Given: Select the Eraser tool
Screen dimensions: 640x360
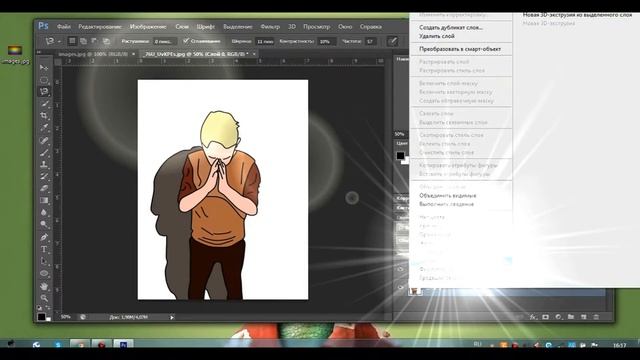Looking at the screenshot, I should (44, 188).
